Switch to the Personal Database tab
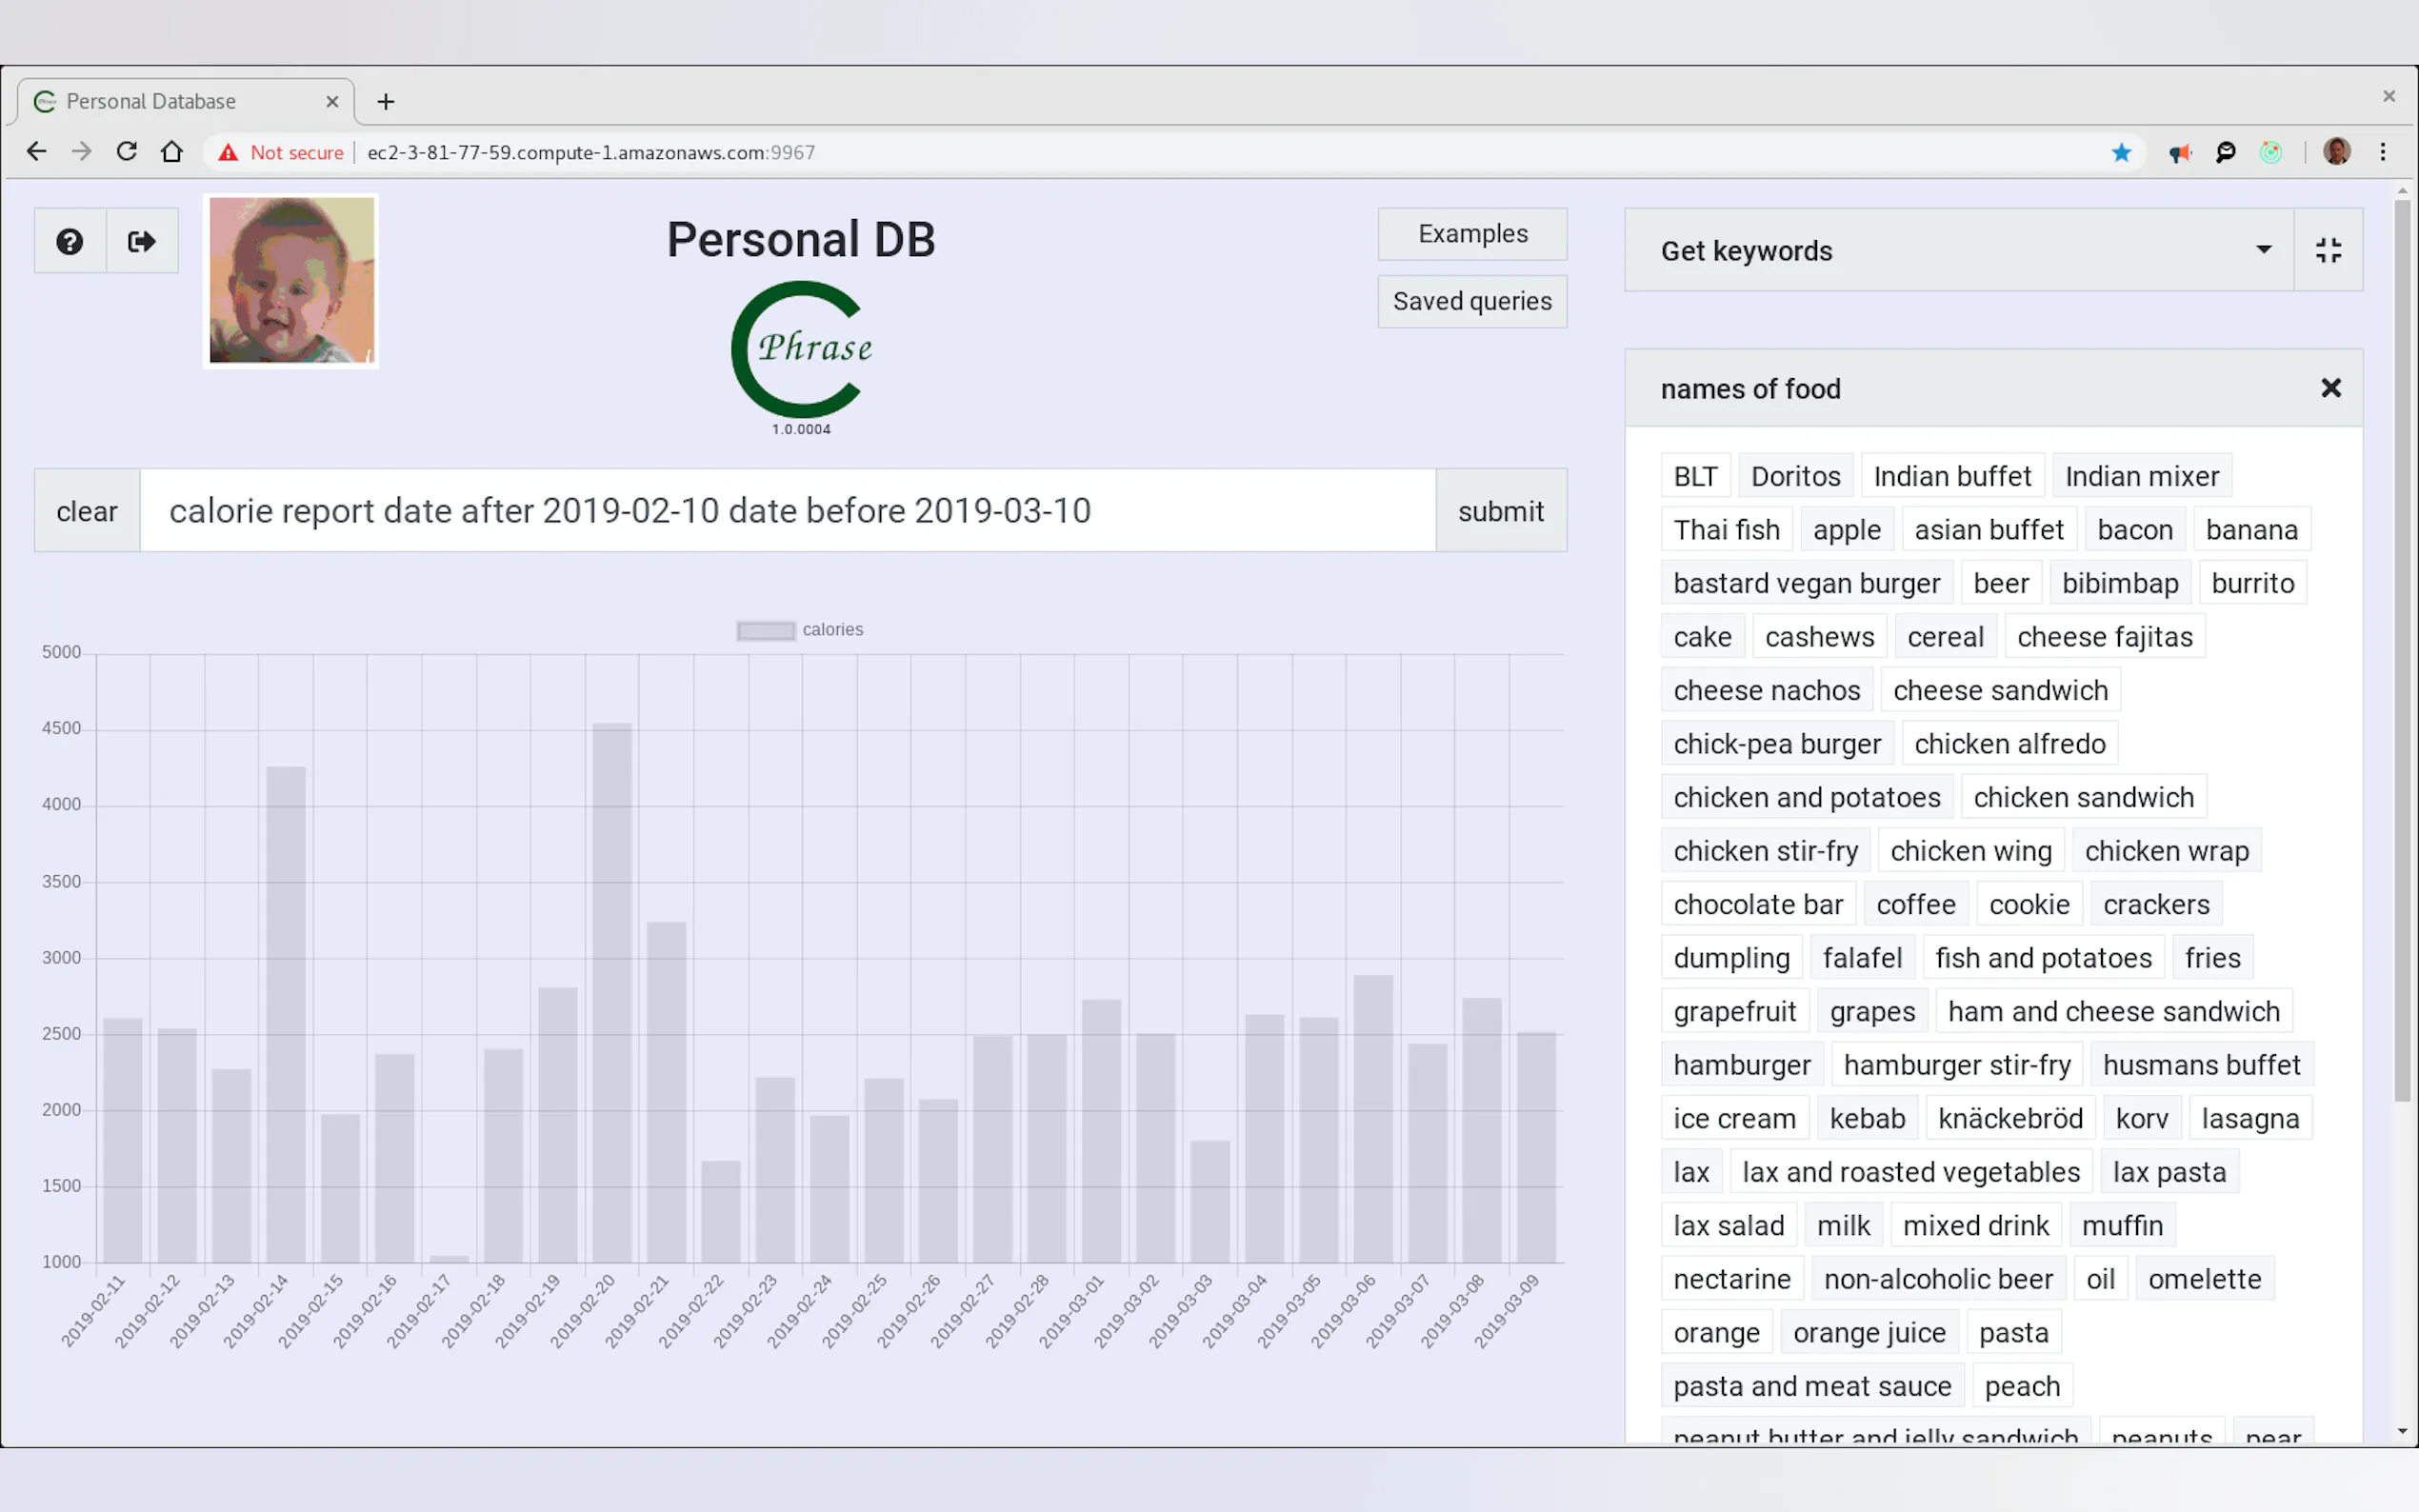Image resolution: width=2419 pixels, height=1512 pixels. (x=152, y=102)
